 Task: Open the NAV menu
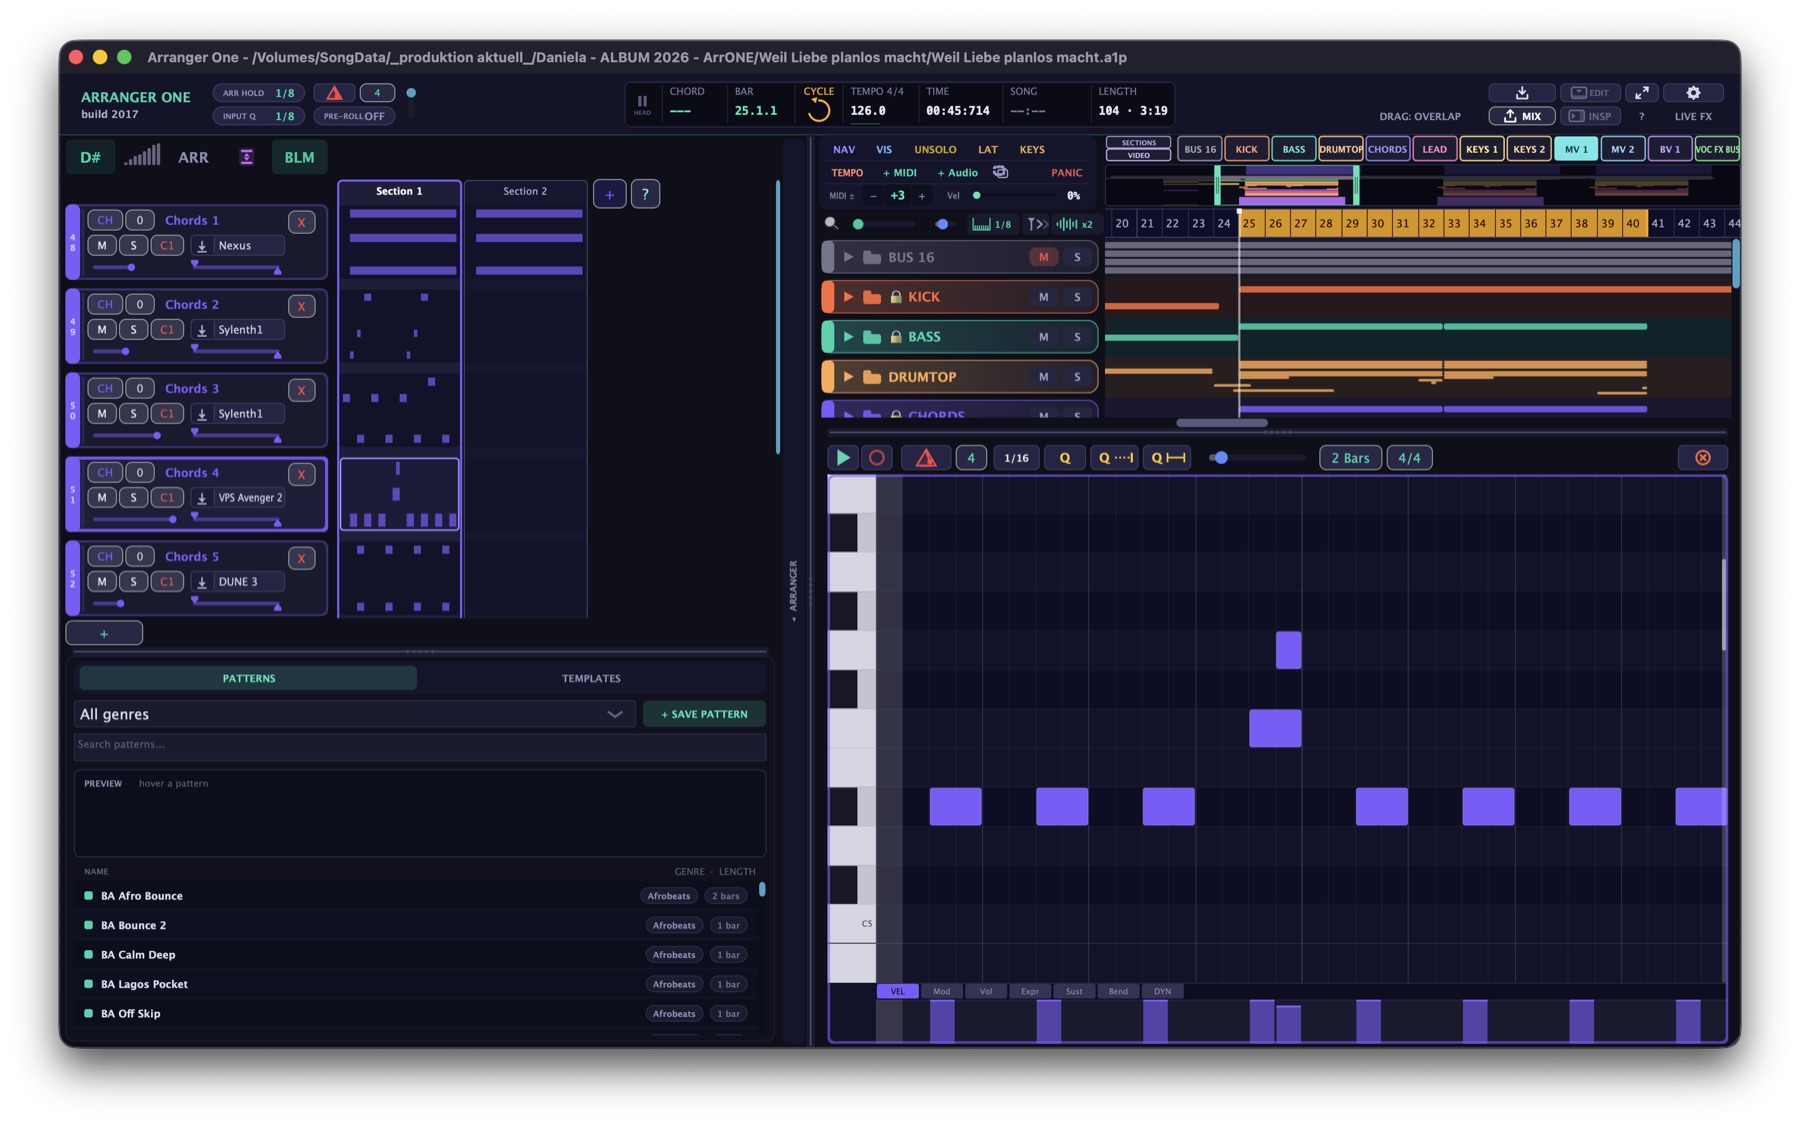click(x=844, y=149)
